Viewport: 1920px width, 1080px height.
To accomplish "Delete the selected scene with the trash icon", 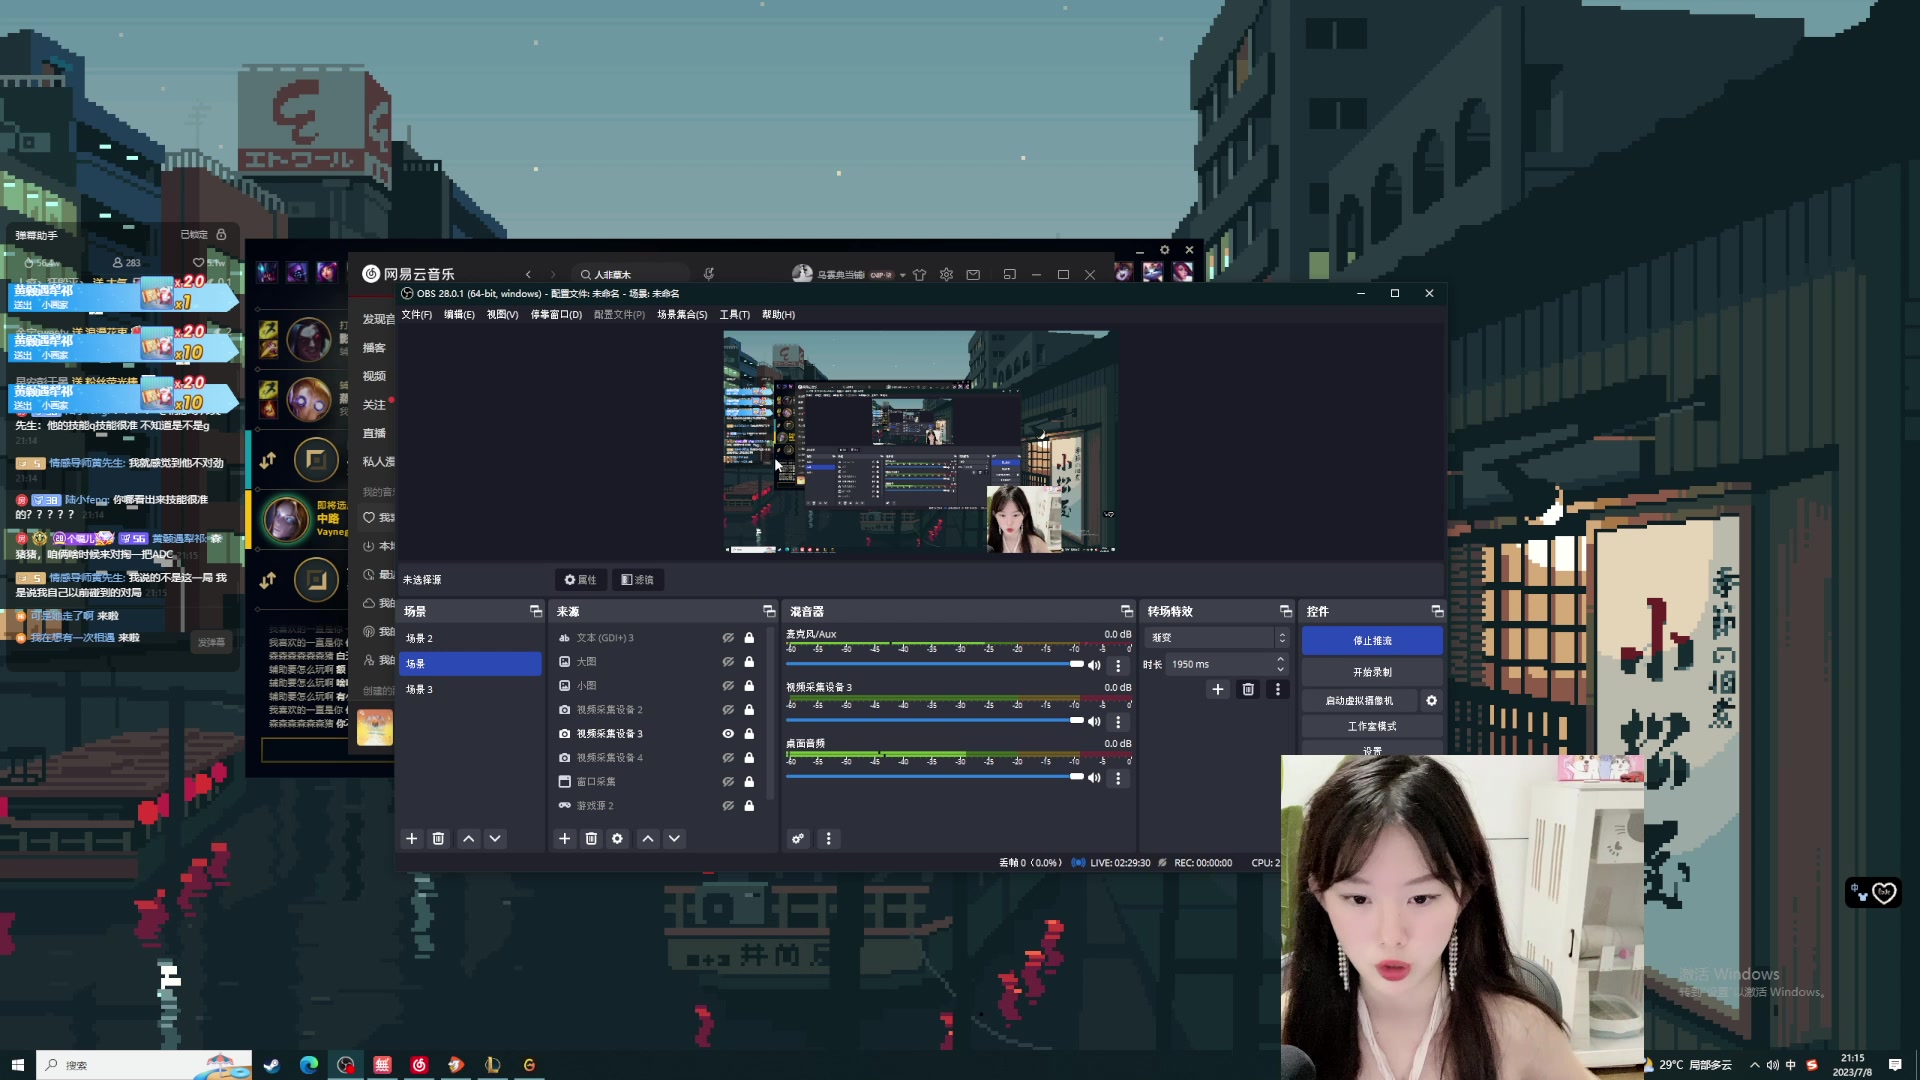I will pyautogui.click(x=438, y=839).
